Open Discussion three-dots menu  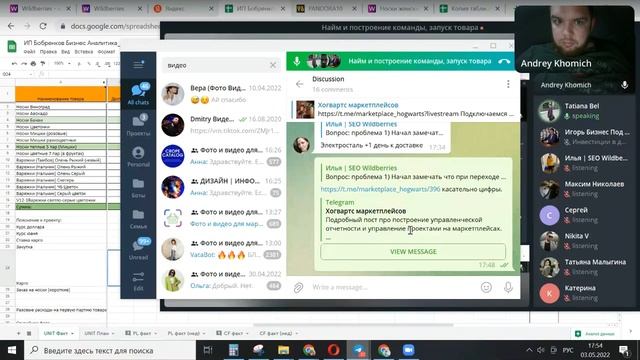pos(508,84)
